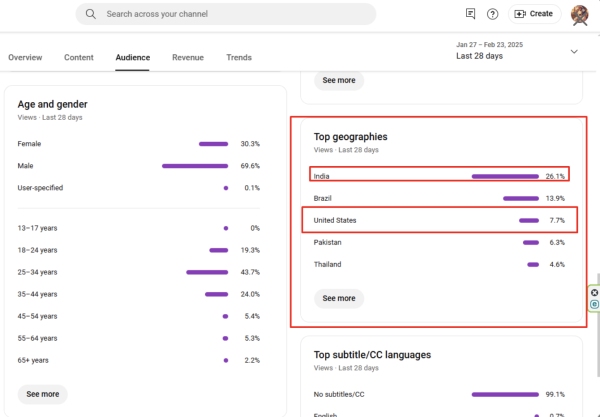Click See more in the top-right card

tap(339, 80)
